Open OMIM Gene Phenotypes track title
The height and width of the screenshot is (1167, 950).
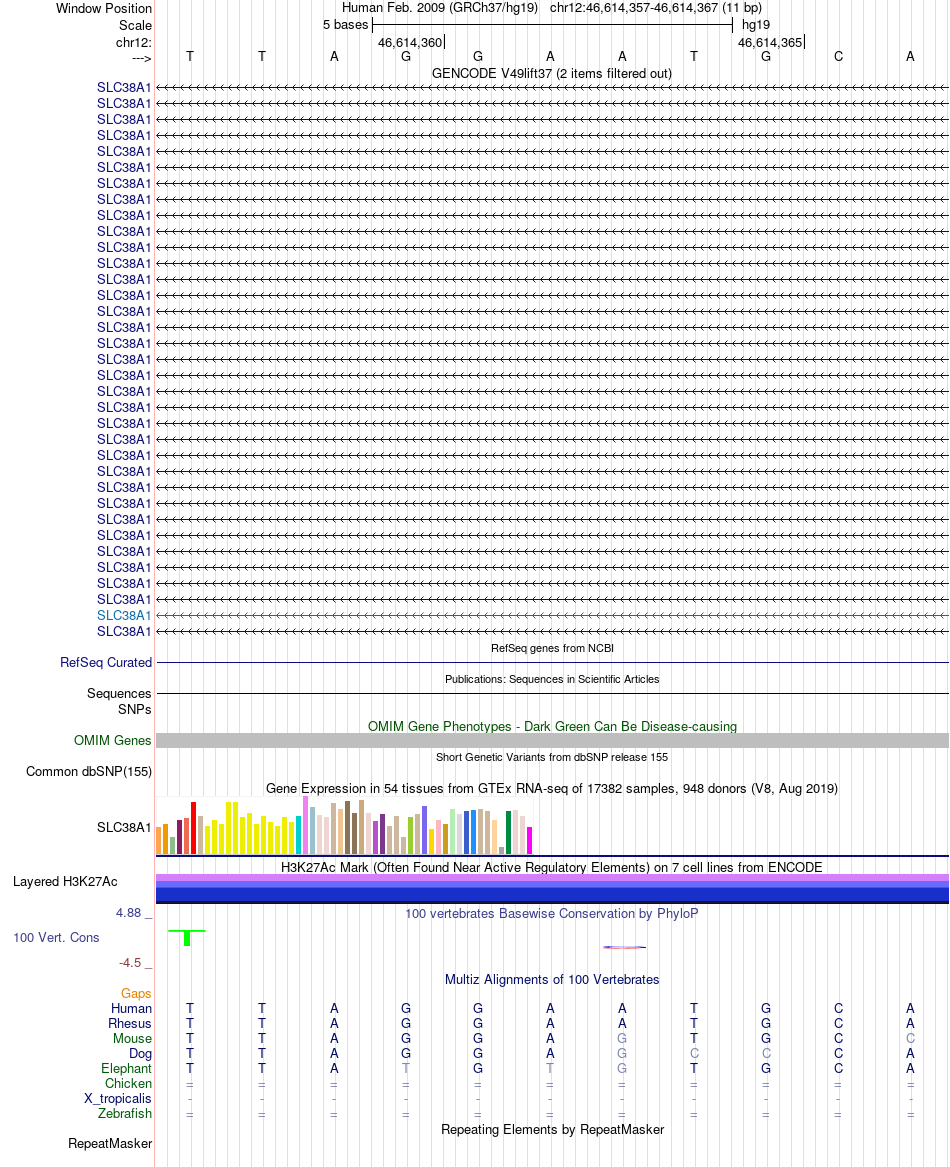tap(552, 726)
